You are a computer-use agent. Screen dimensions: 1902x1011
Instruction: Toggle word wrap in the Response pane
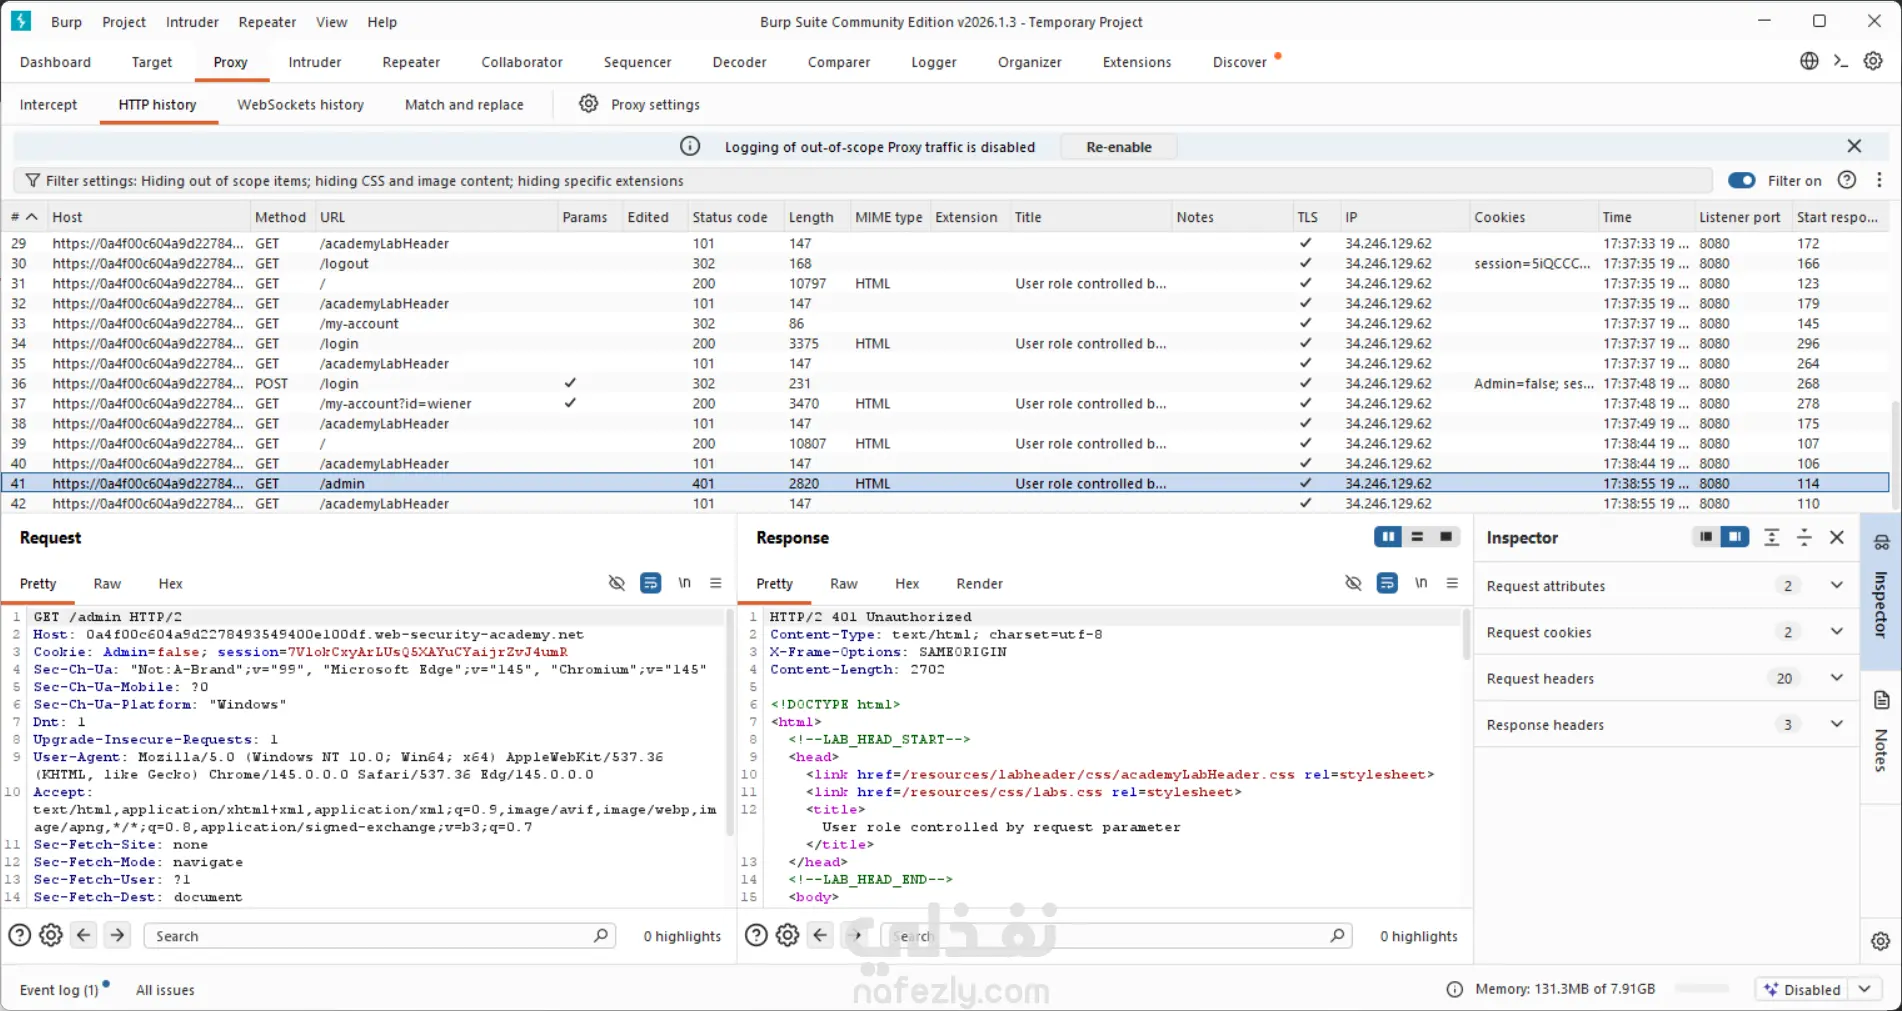pos(1387,583)
